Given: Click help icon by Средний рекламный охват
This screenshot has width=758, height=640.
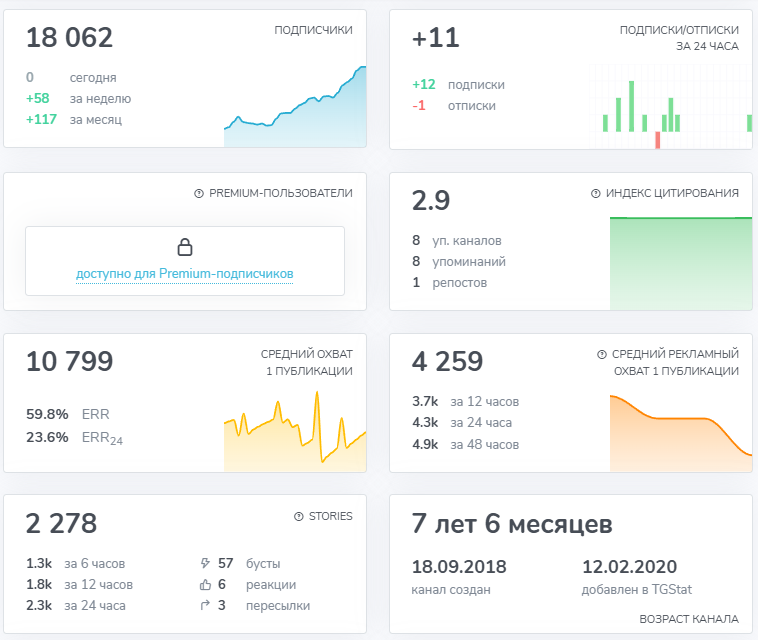Looking at the screenshot, I should tap(602, 354).
